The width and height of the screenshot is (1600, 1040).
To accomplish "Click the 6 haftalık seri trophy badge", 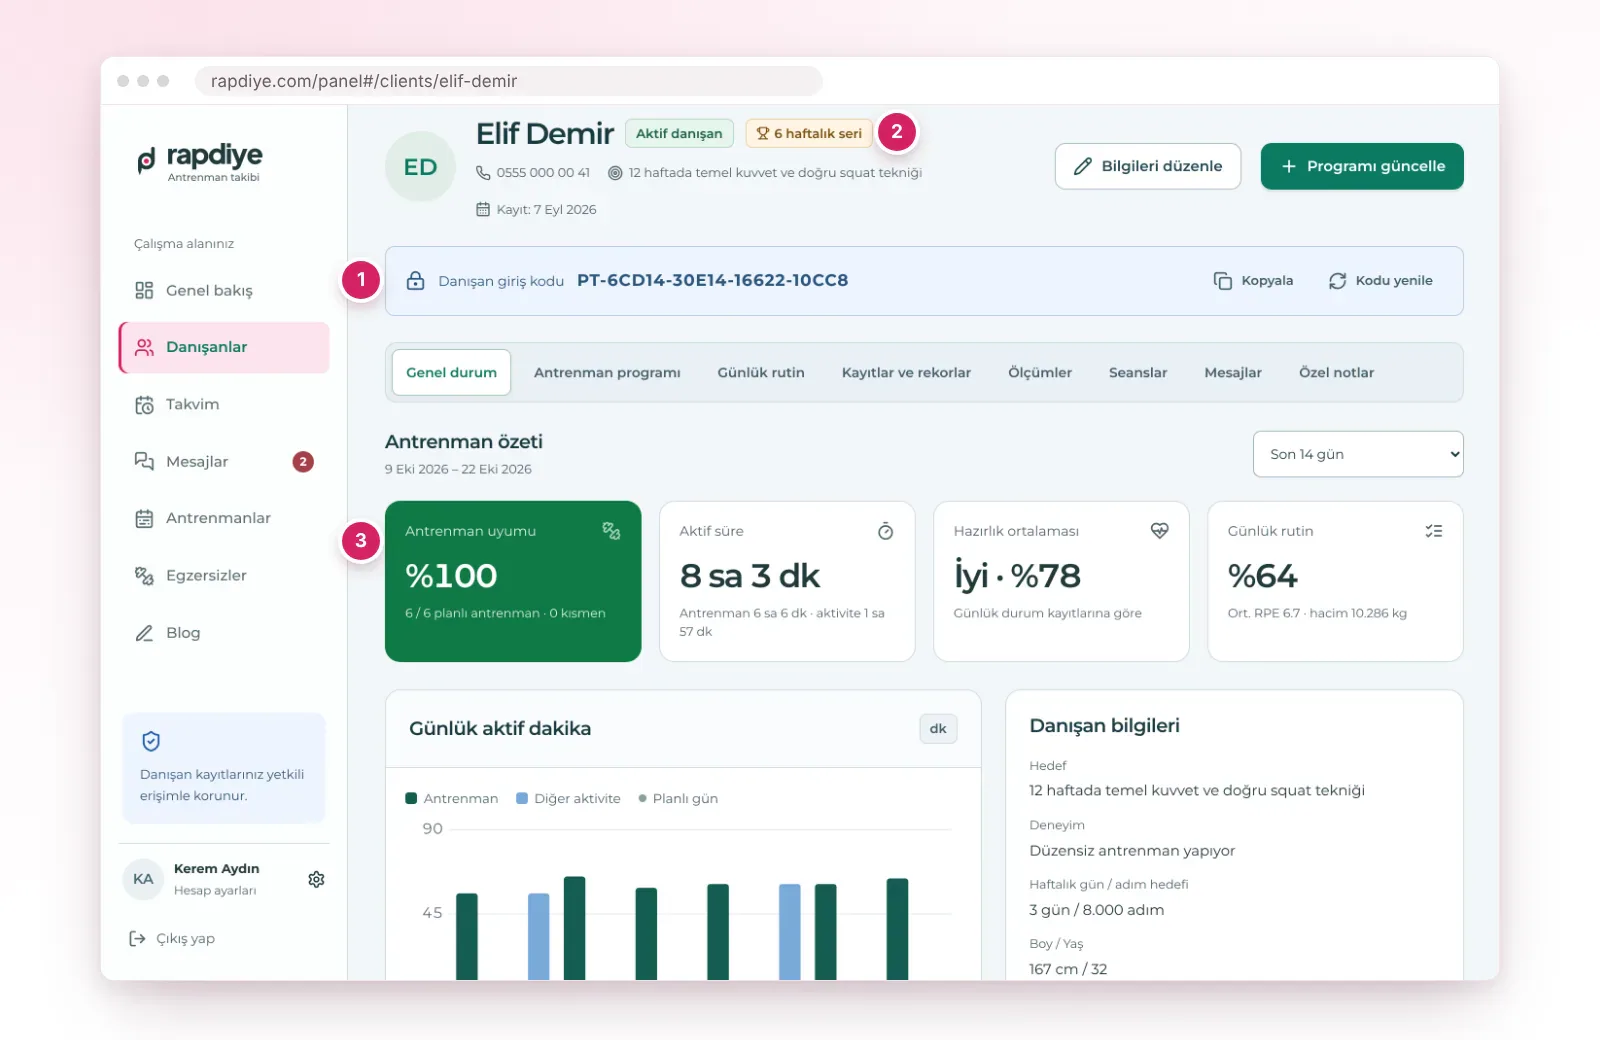I will [808, 133].
